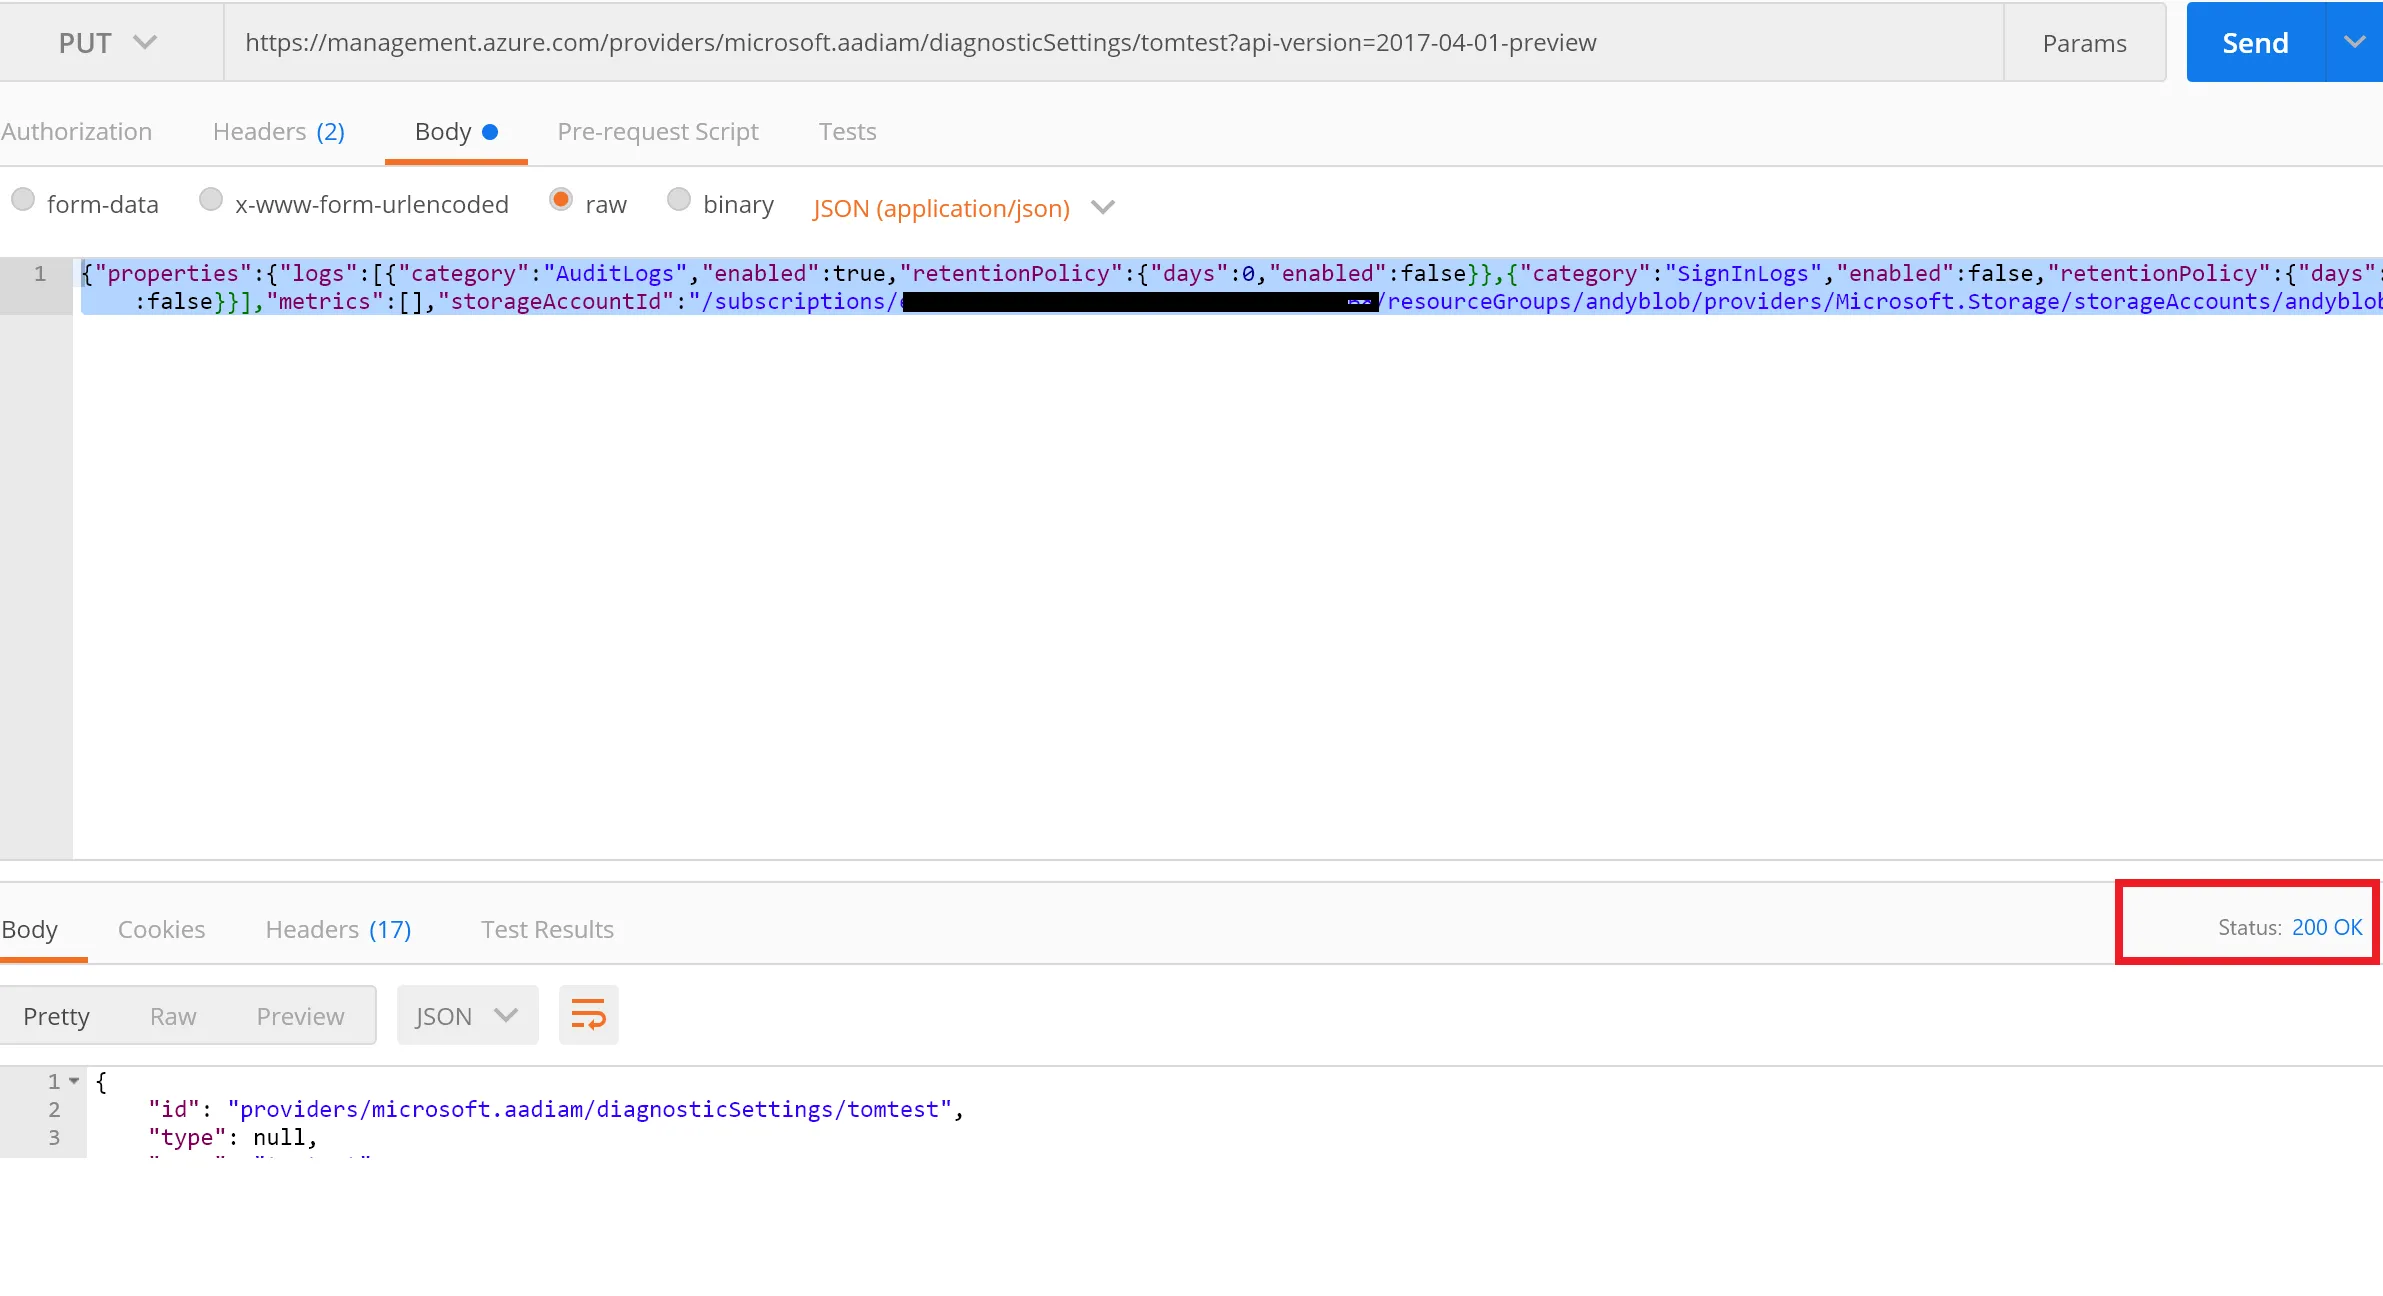The image size is (2383, 1296).
Task: Click the Send button
Action: [x=2255, y=43]
